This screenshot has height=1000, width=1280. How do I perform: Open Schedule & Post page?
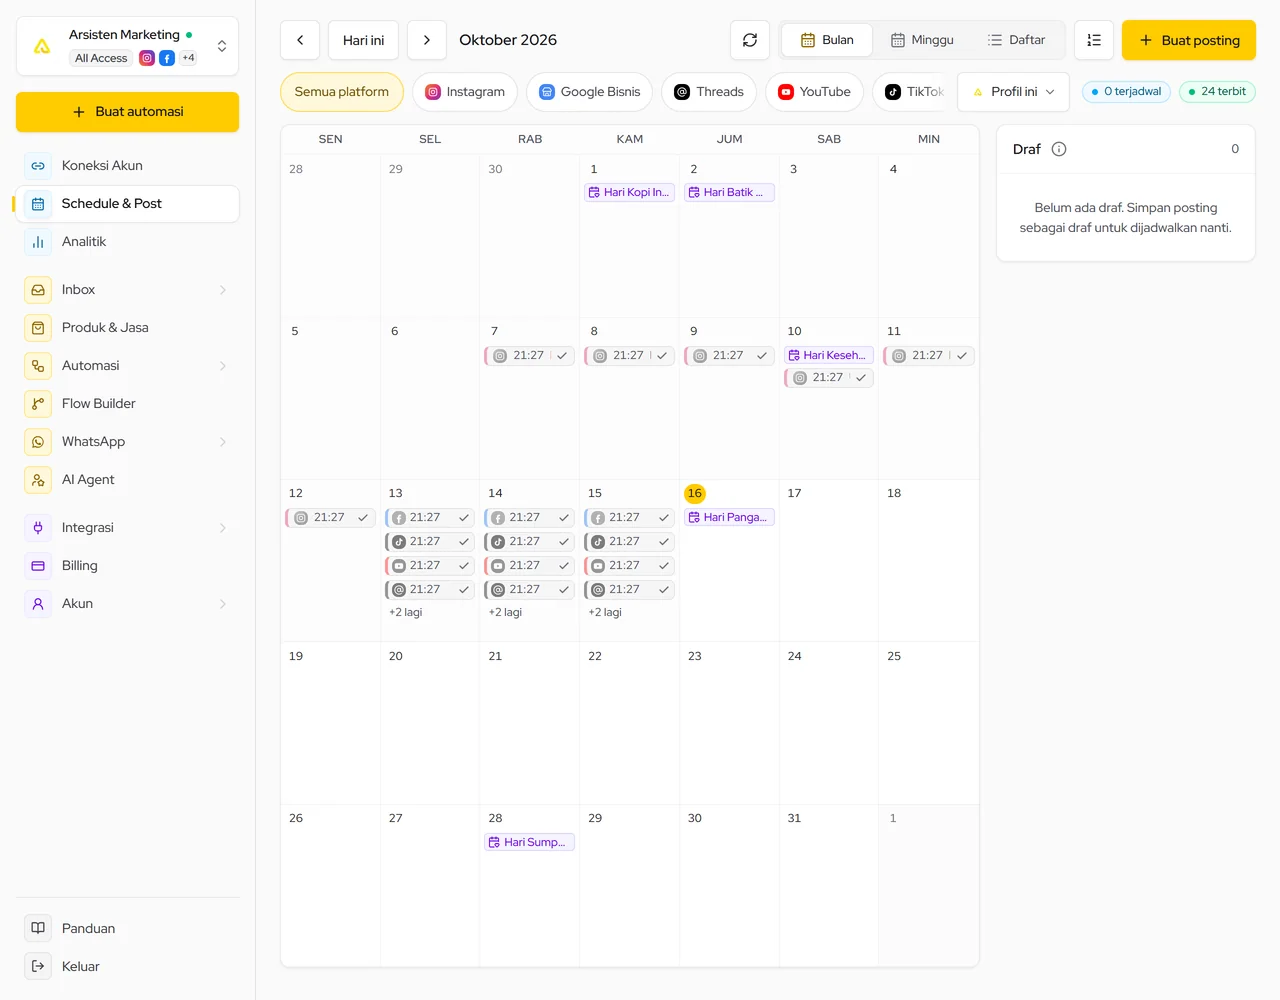[127, 204]
